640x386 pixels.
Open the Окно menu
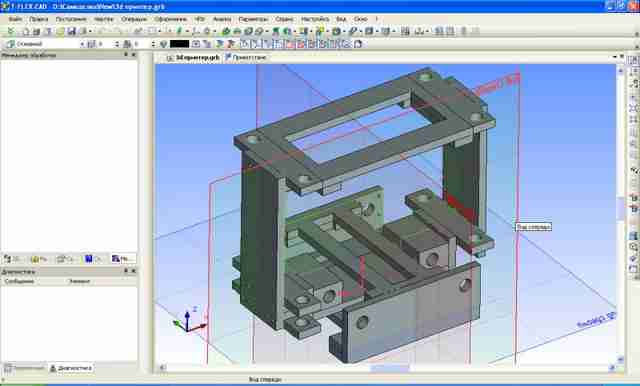point(360,19)
